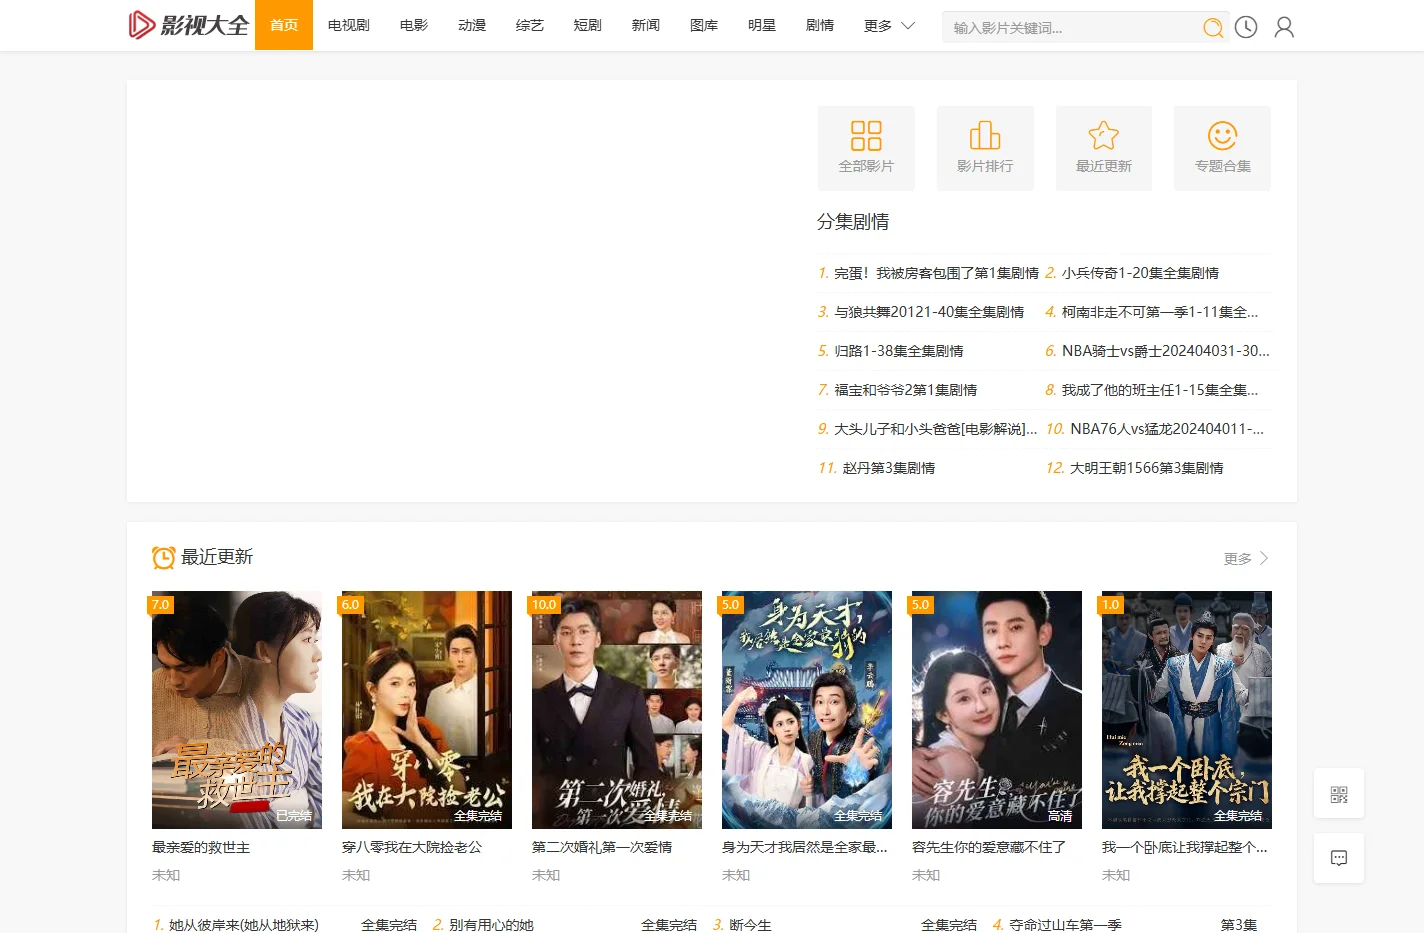This screenshot has width=1424, height=933.
Task: Open ranked item 她从彼岸来(她从地狱来)
Action: click(244, 924)
